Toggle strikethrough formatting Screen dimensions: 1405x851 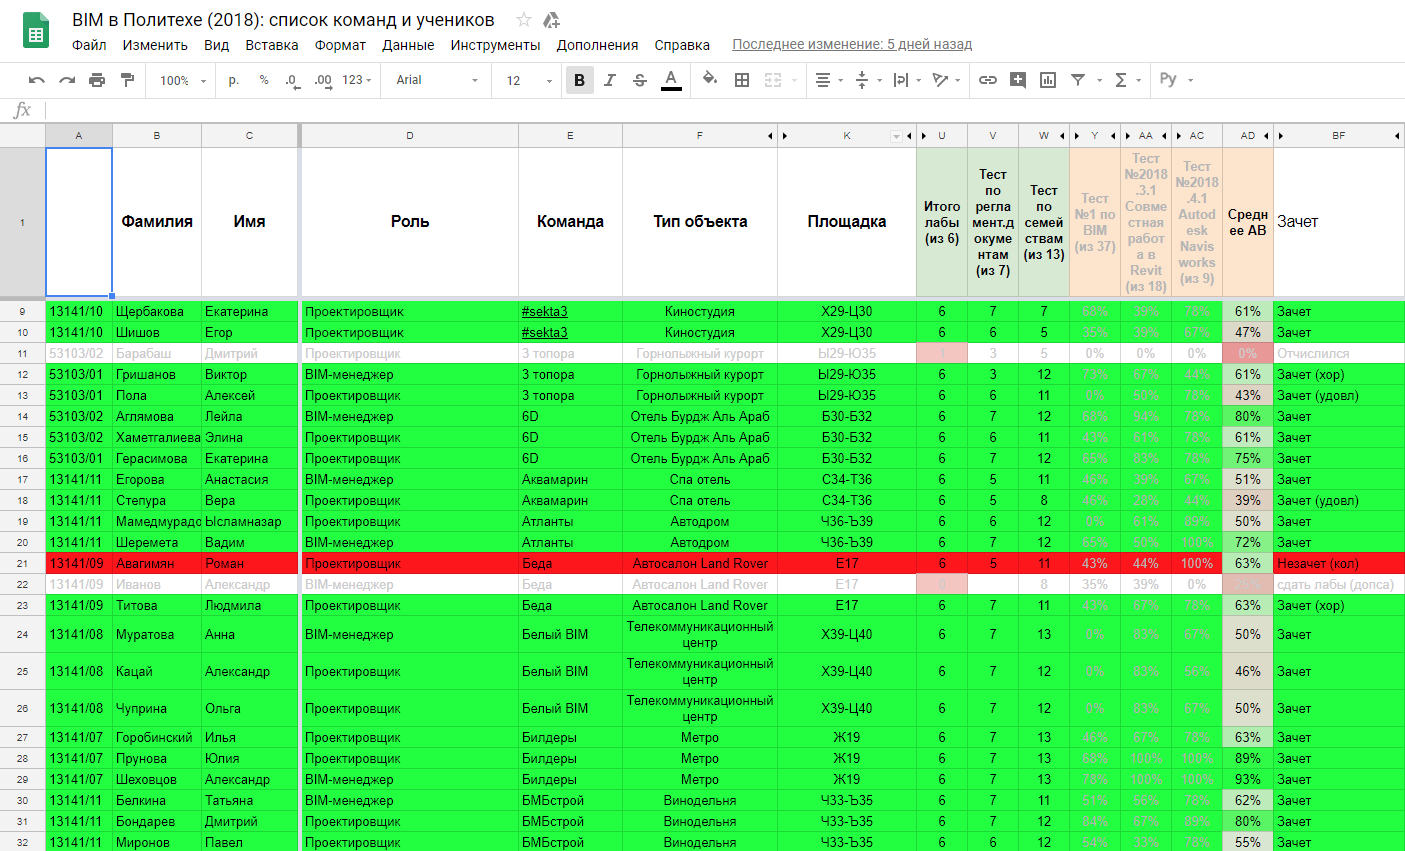pos(640,80)
